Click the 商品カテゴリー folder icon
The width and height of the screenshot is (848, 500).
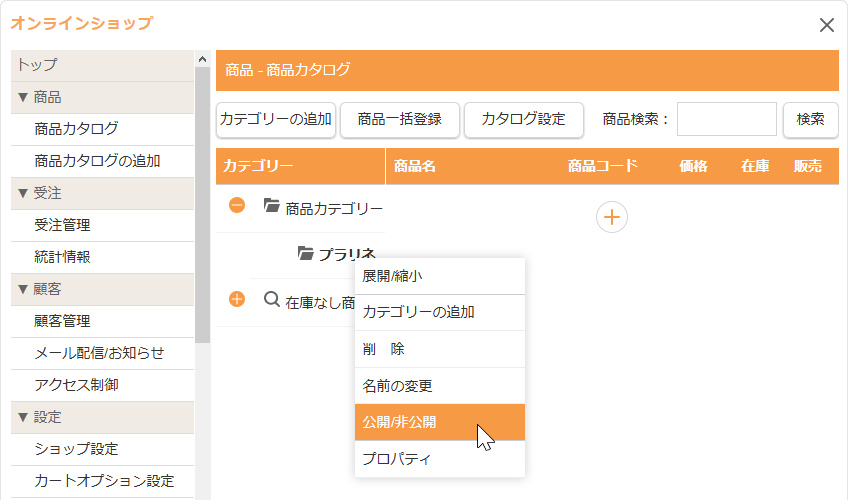[271, 207]
